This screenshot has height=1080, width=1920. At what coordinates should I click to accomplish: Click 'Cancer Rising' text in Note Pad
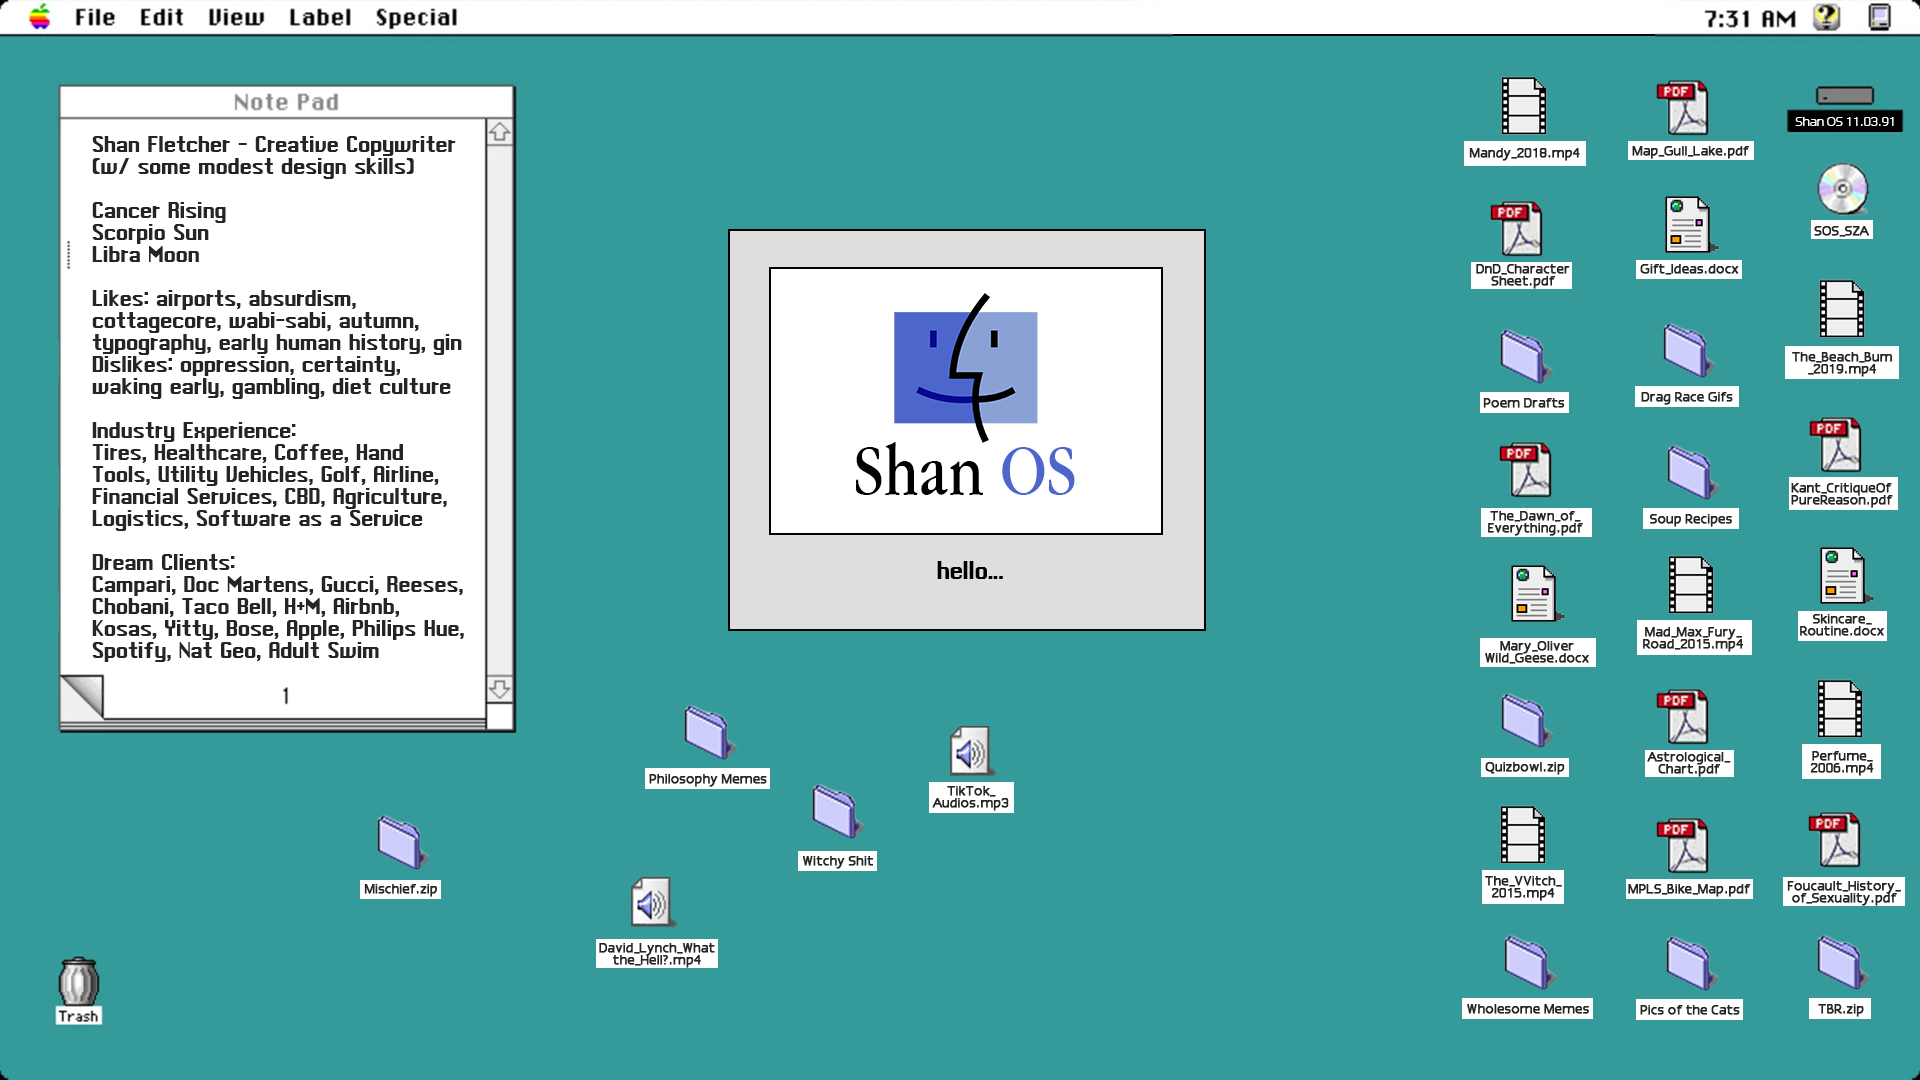pos(159,210)
